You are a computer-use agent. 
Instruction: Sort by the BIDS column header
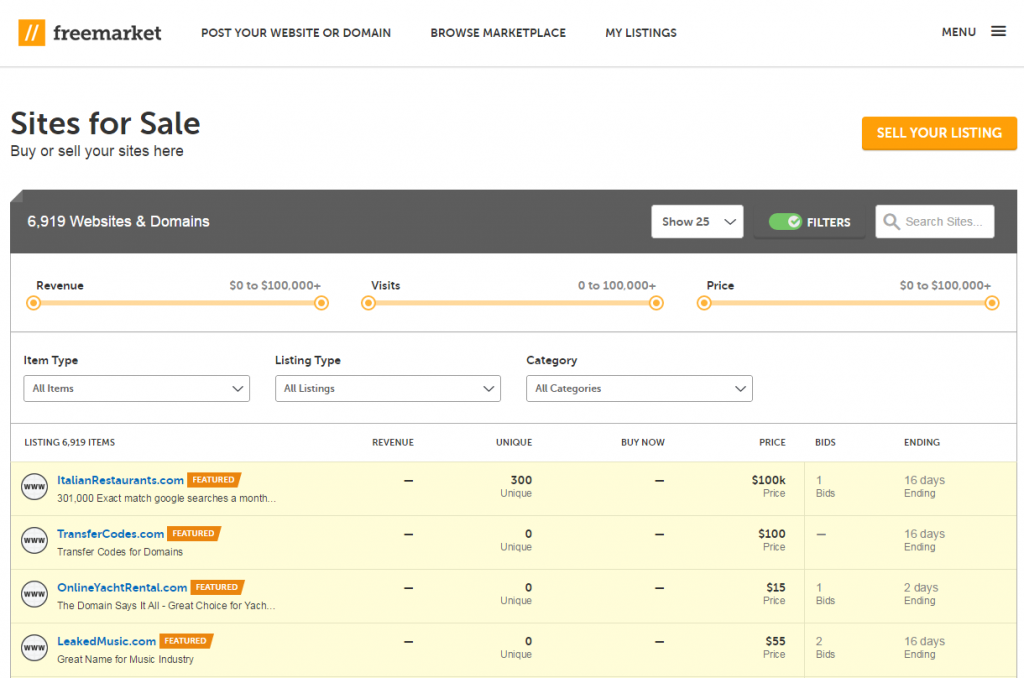tap(825, 442)
